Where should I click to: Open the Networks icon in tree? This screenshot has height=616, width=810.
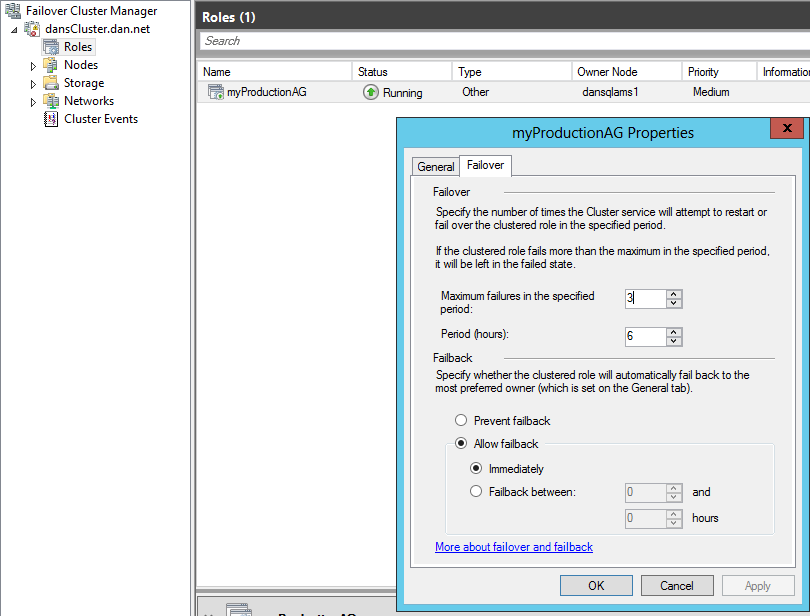(x=51, y=101)
